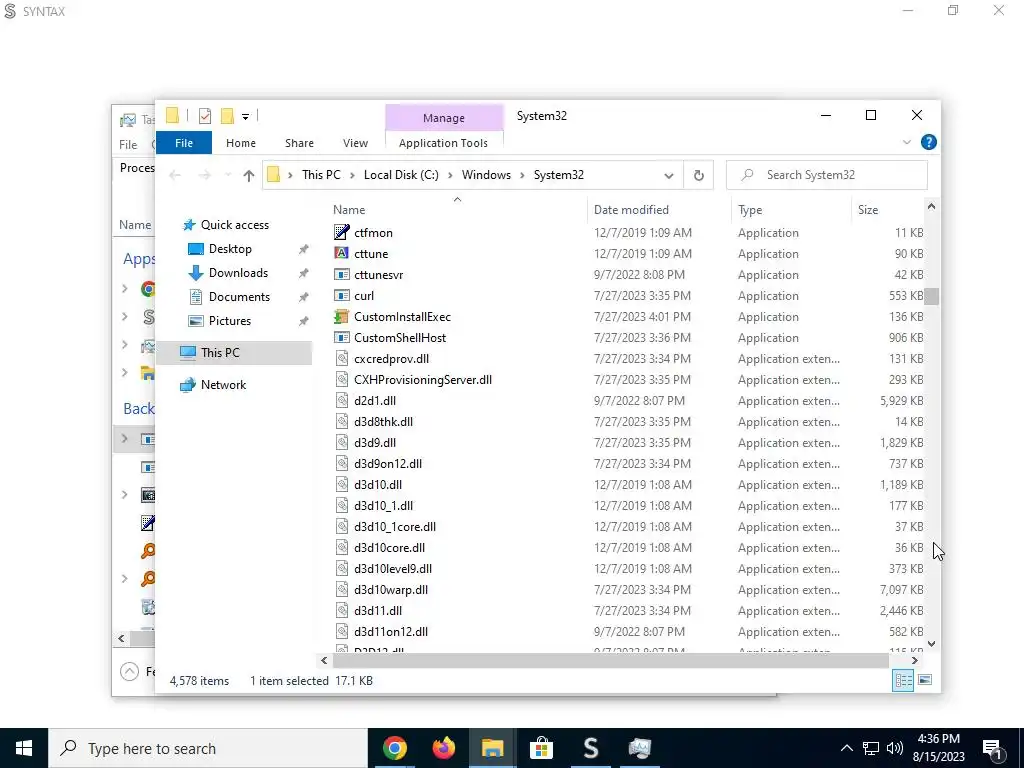Image resolution: width=1024 pixels, height=768 pixels.
Task: Show hidden system tray icons
Action: point(846,748)
